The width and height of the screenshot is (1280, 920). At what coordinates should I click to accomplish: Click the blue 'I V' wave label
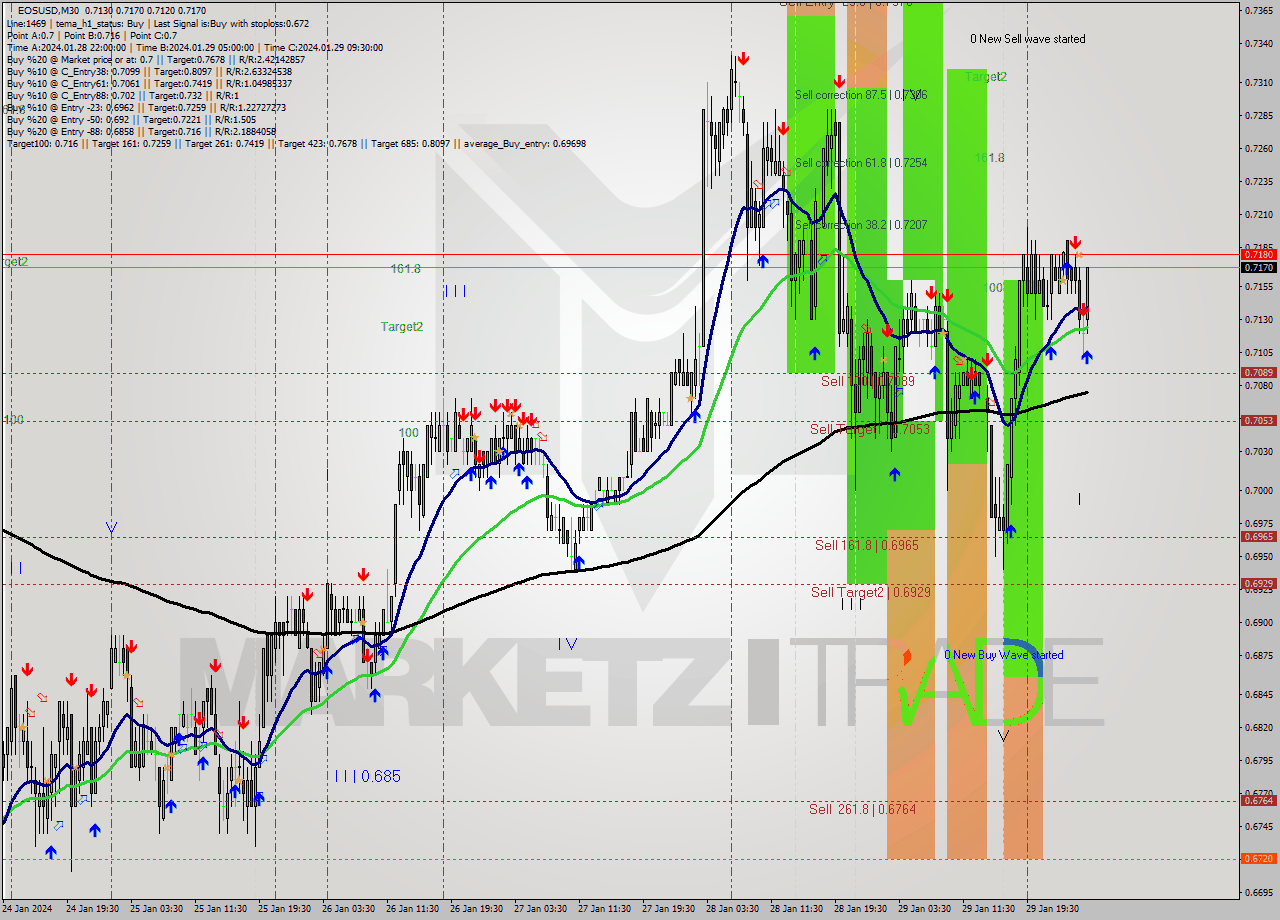(568, 644)
